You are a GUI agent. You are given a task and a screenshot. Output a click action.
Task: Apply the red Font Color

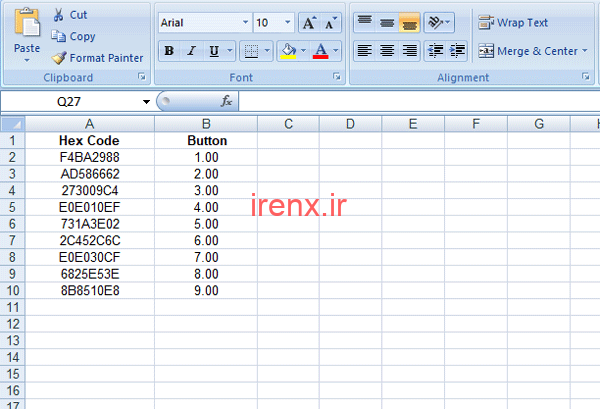320,50
